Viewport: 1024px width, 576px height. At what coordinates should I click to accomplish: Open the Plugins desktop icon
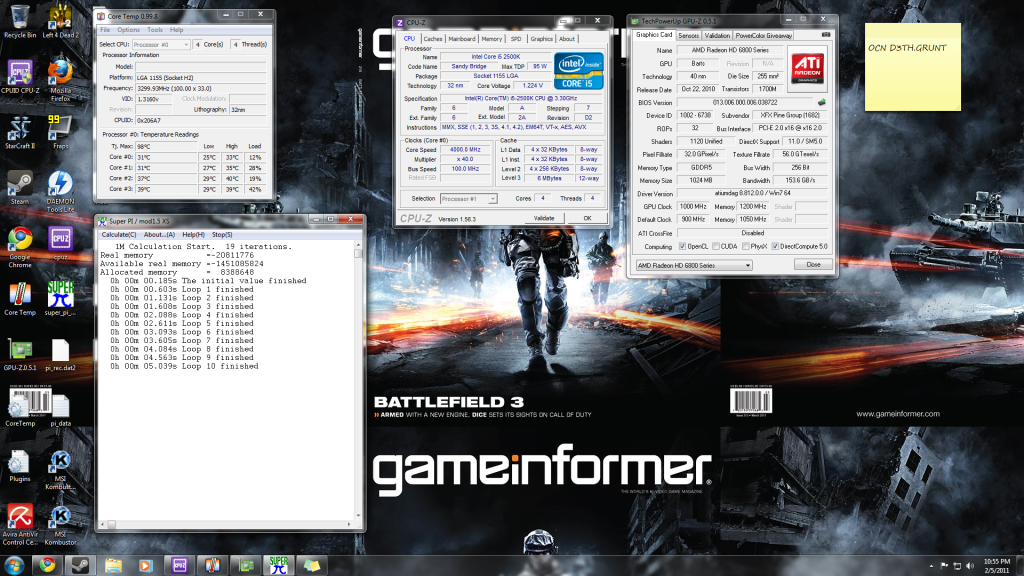[20, 466]
